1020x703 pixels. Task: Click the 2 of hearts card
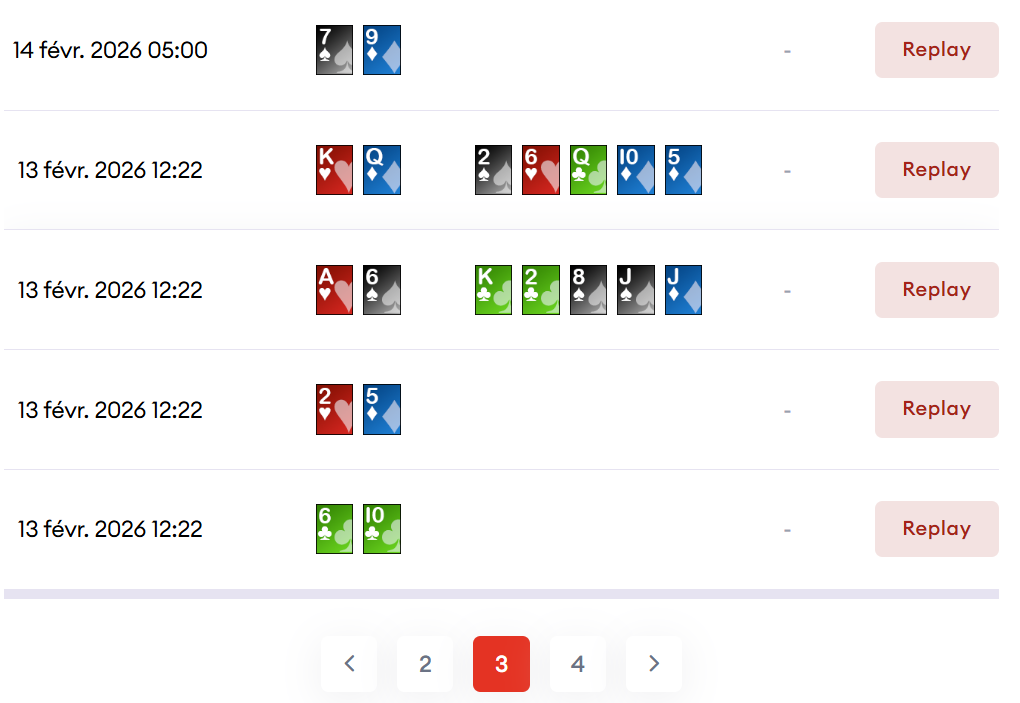click(334, 410)
